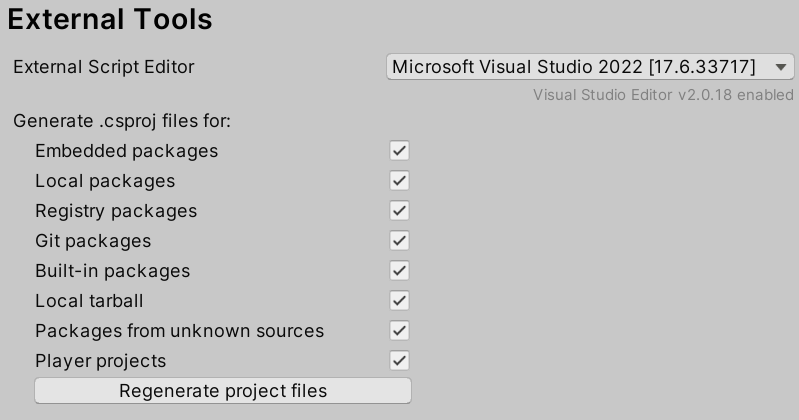This screenshot has width=799, height=420.
Task: Select the External Script Editor label
Action: [104, 67]
